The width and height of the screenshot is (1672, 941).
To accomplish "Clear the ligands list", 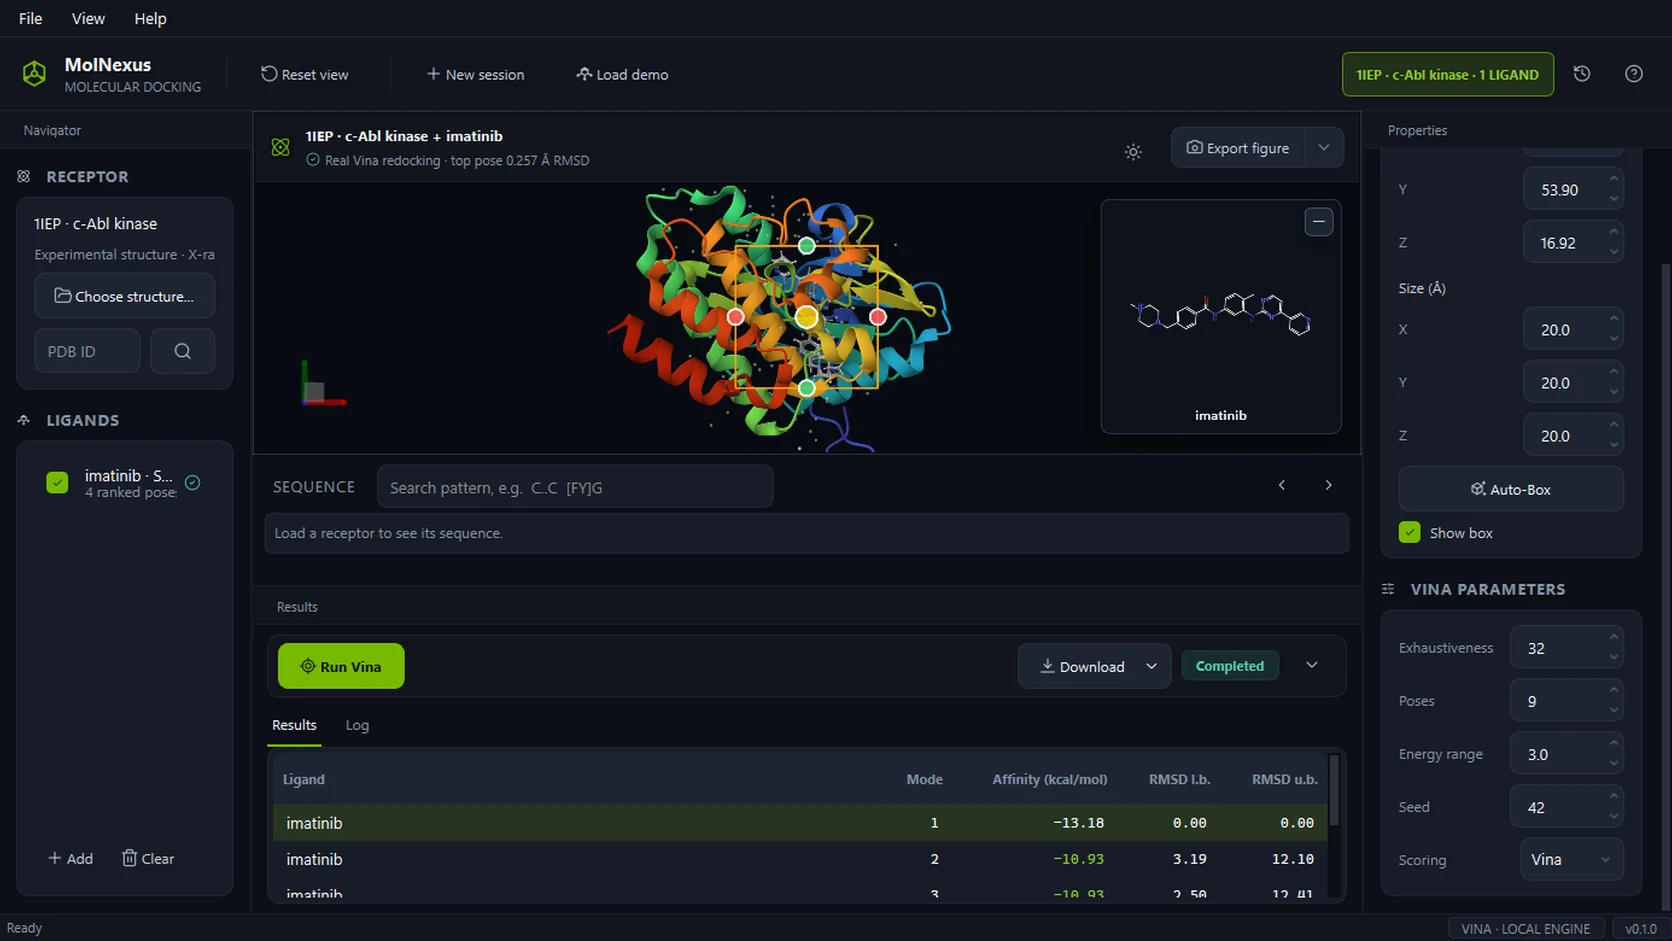I will (148, 858).
